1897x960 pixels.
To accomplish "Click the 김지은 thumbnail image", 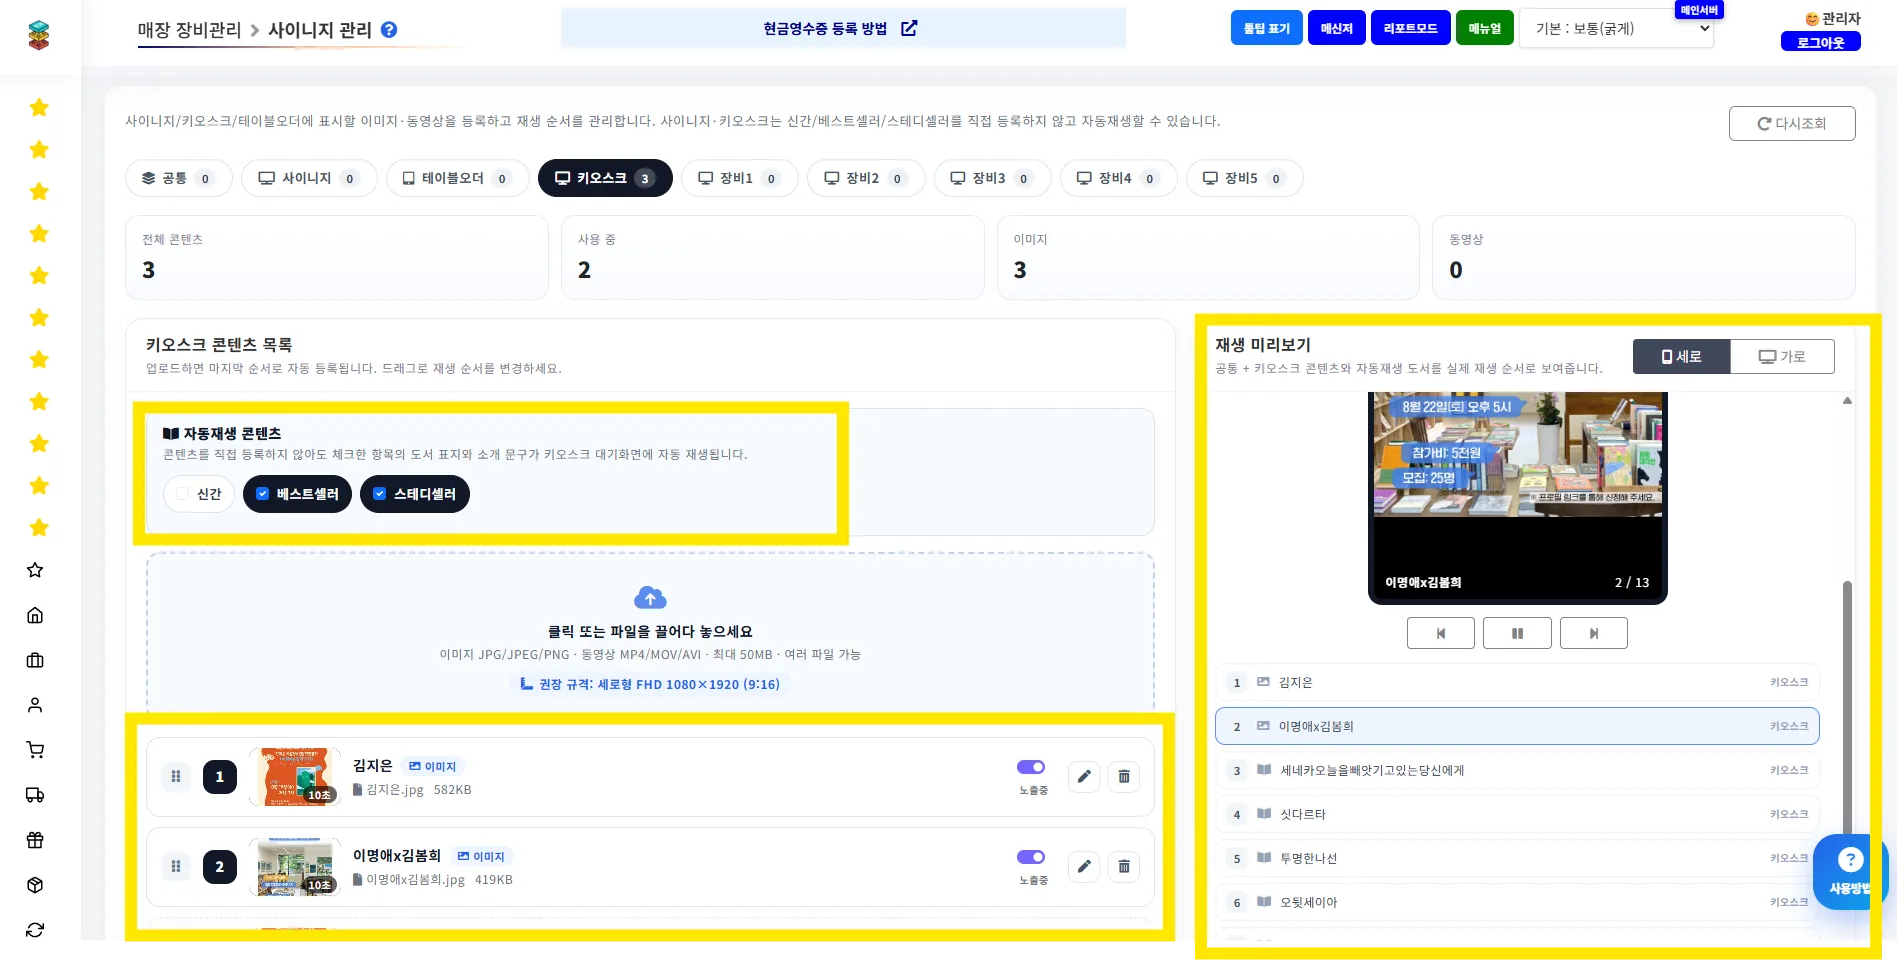I will click(x=295, y=777).
